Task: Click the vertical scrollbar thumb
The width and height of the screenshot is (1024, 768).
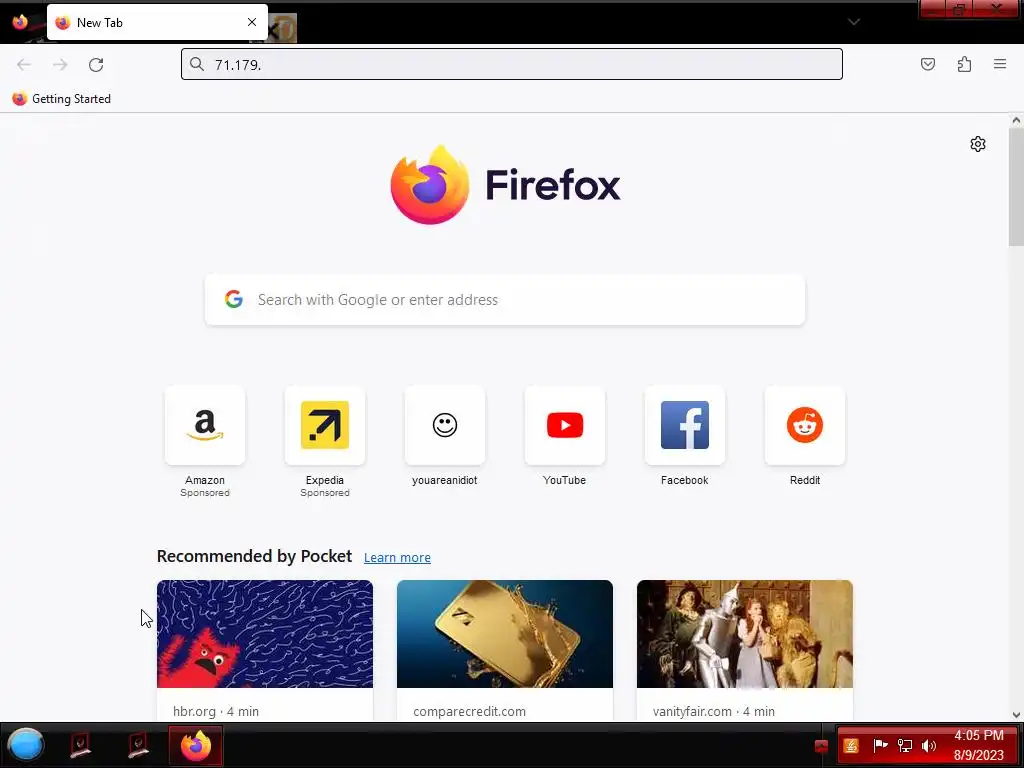Action: (x=1016, y=187)
